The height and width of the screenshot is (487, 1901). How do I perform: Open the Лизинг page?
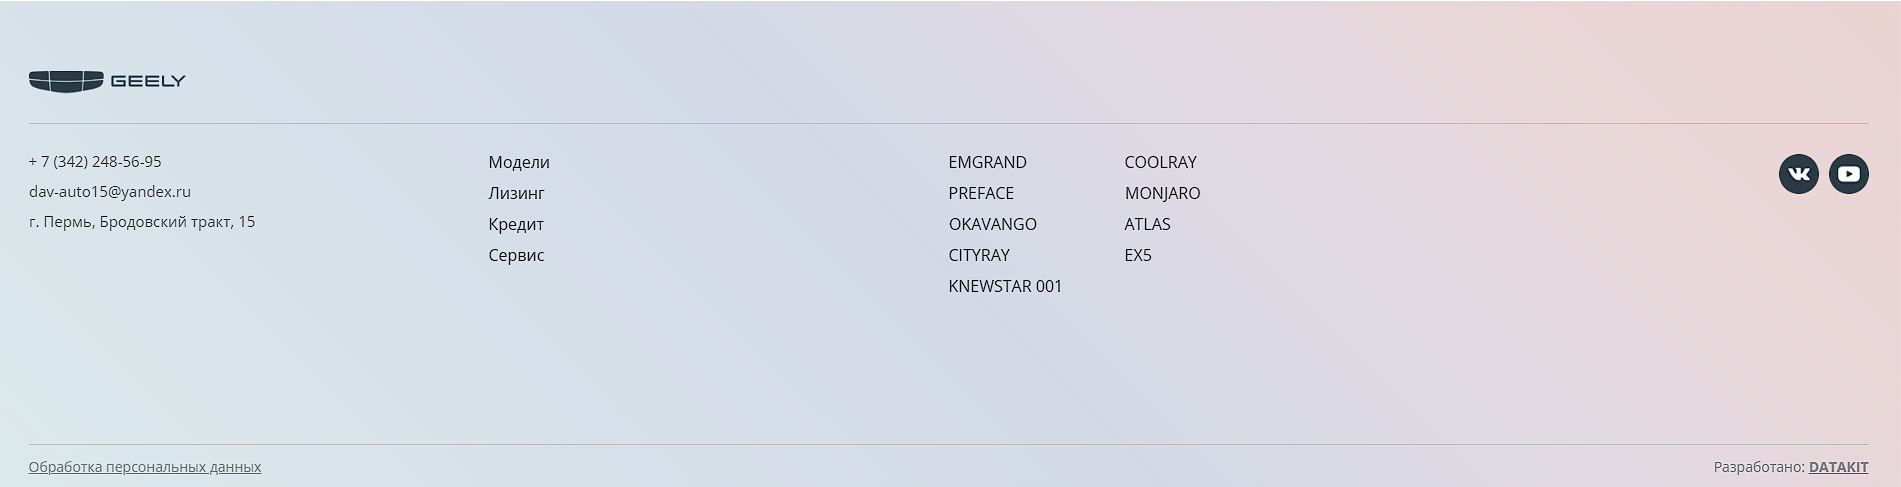[516, 193]
